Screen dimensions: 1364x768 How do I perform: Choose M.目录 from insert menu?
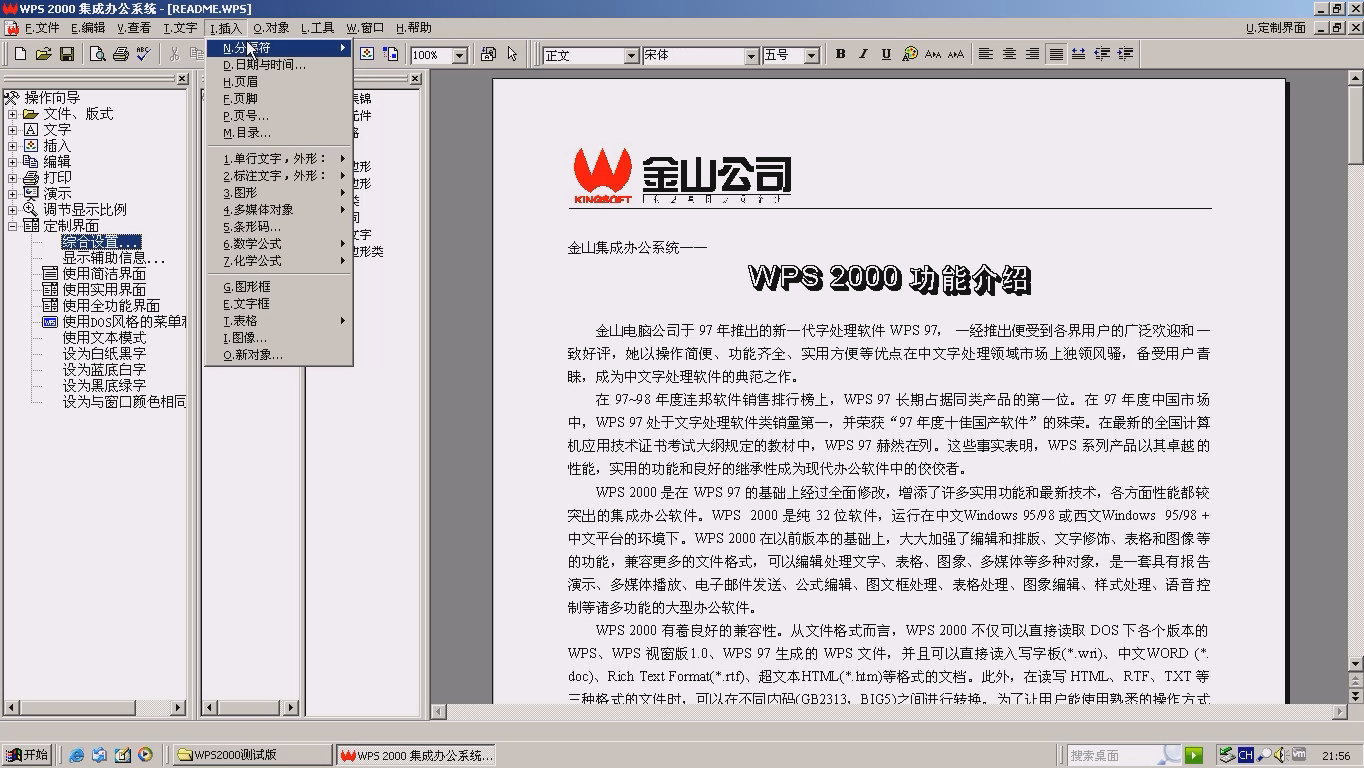point(279,133)
